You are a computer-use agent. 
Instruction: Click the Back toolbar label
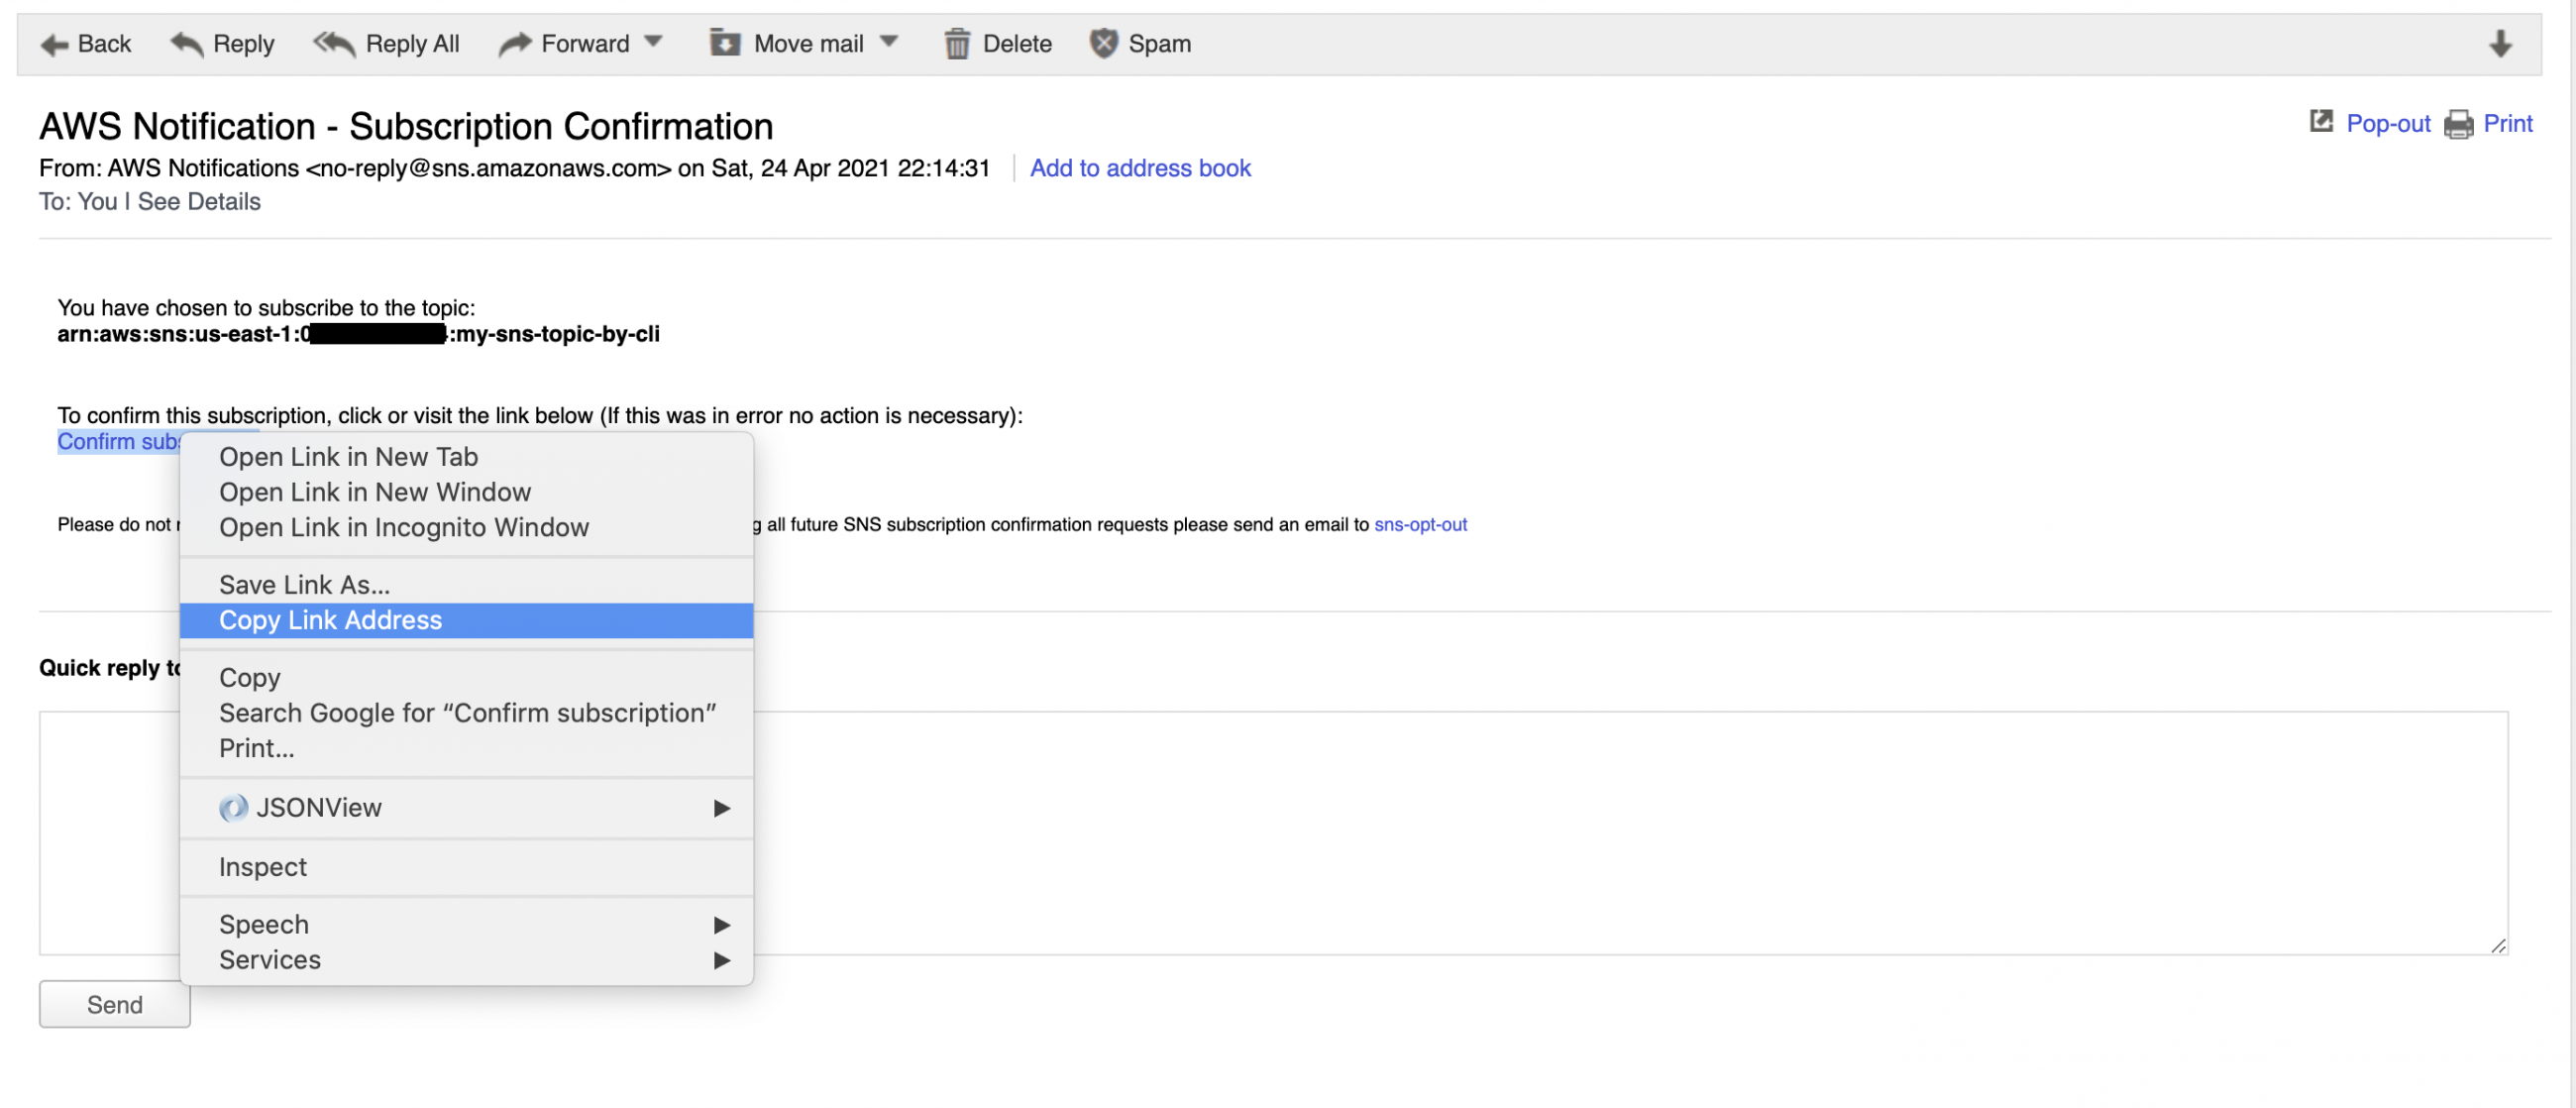pyautogui.click(x=104, y=44)
